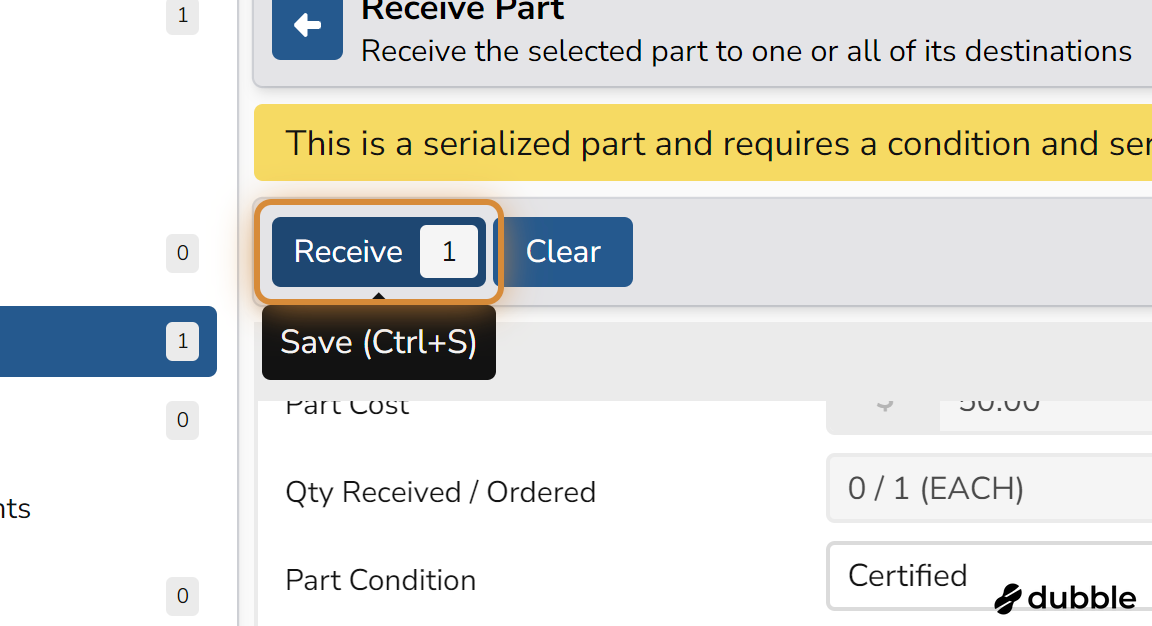
Task: Click the lowest 0 badge in the sidebar
Action: [182, 596]
